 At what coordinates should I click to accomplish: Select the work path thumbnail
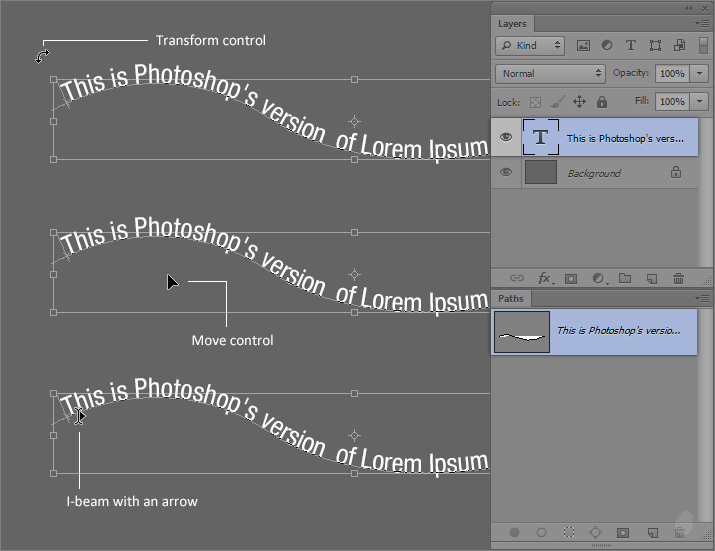[522, 331]
